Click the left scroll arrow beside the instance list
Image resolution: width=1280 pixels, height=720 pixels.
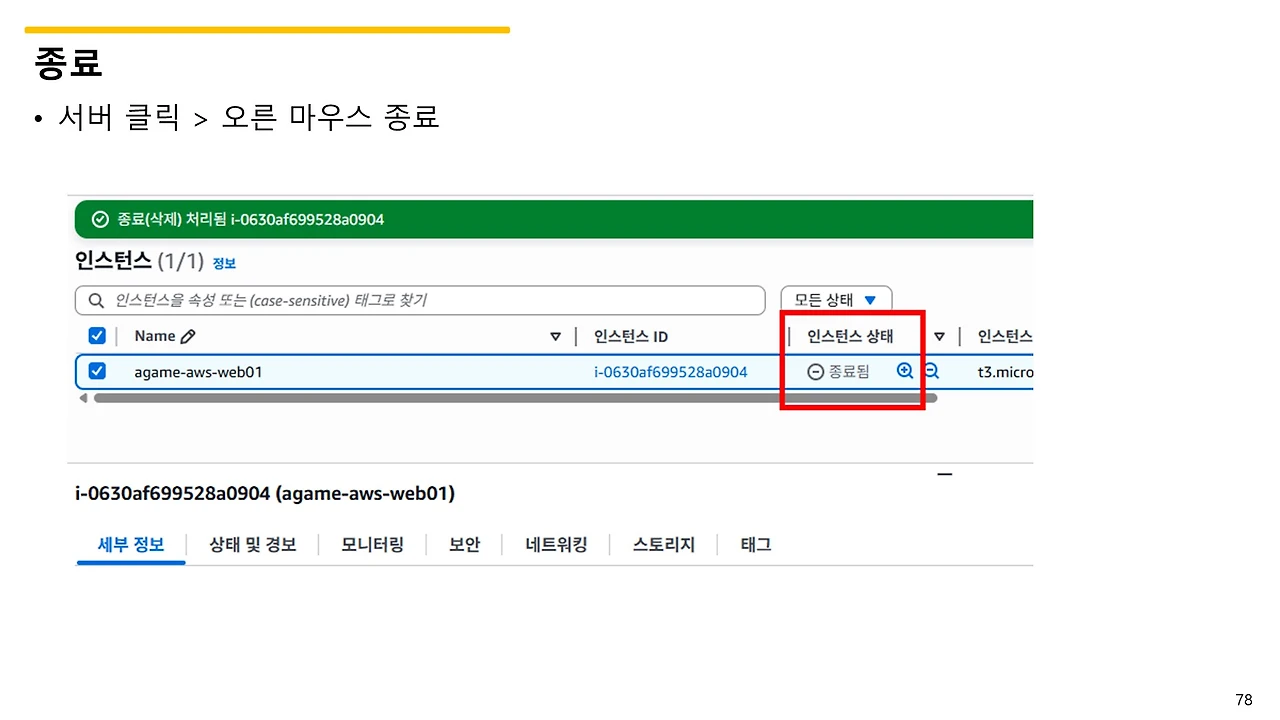(83, 397)
